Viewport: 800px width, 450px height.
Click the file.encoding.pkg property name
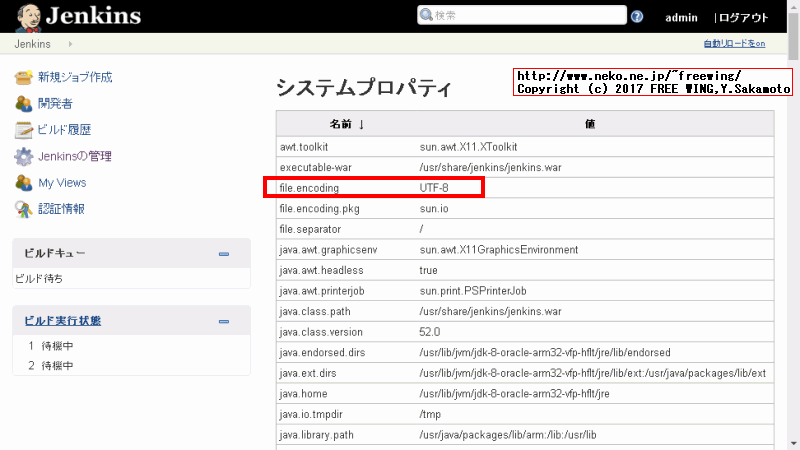pyautogui.click(x=319, y=209)
